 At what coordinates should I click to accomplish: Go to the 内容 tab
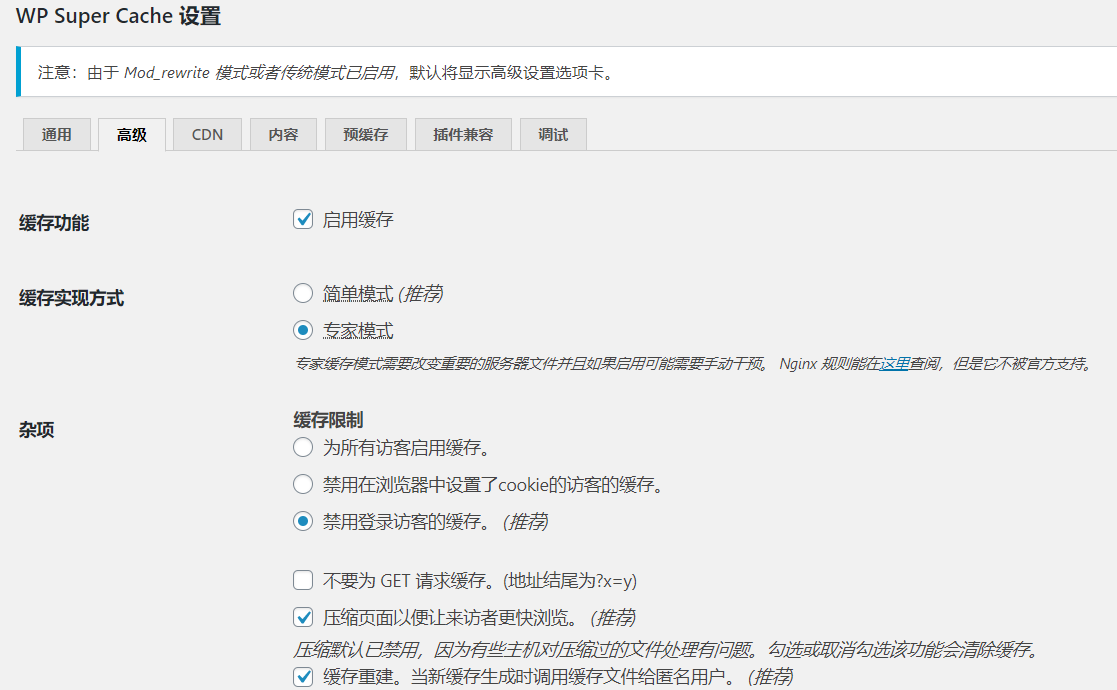coord(283,135)
